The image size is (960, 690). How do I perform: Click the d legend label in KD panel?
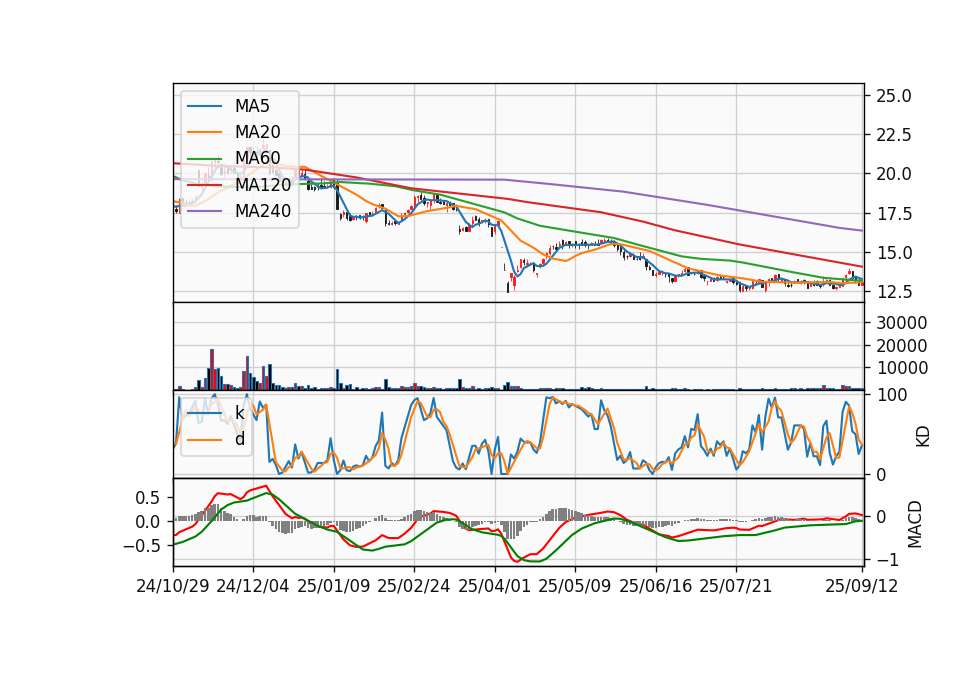(x=240, y=439)
